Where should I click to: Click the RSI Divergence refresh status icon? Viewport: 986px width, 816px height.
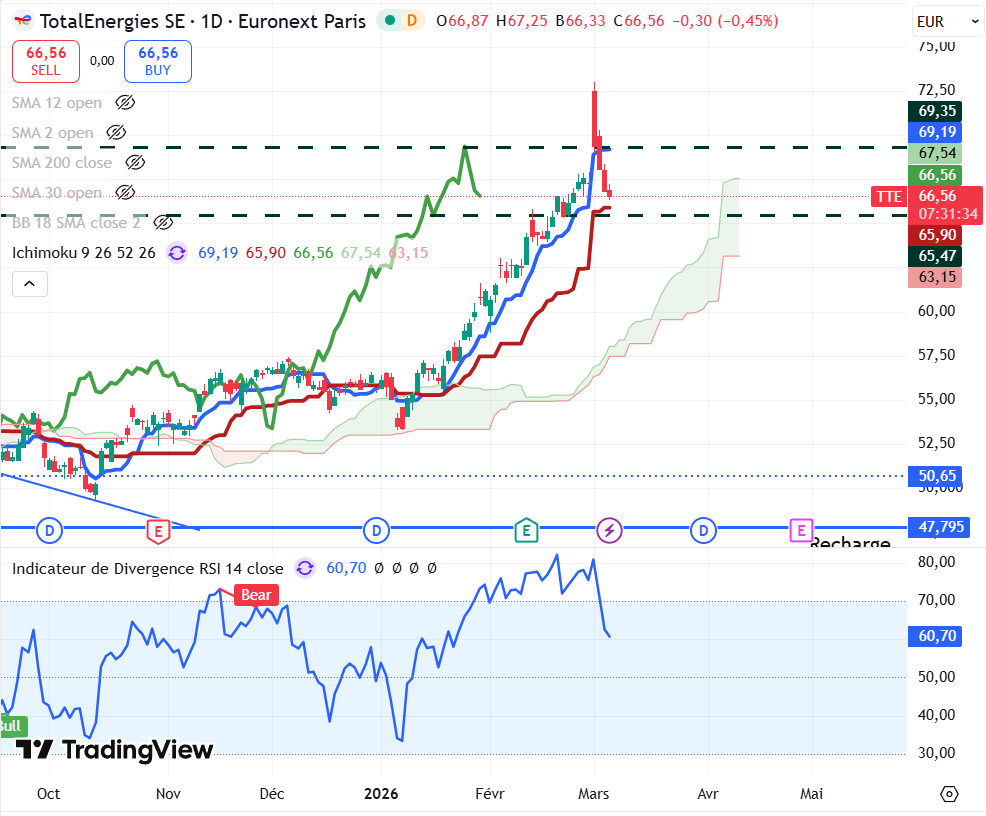305,568
